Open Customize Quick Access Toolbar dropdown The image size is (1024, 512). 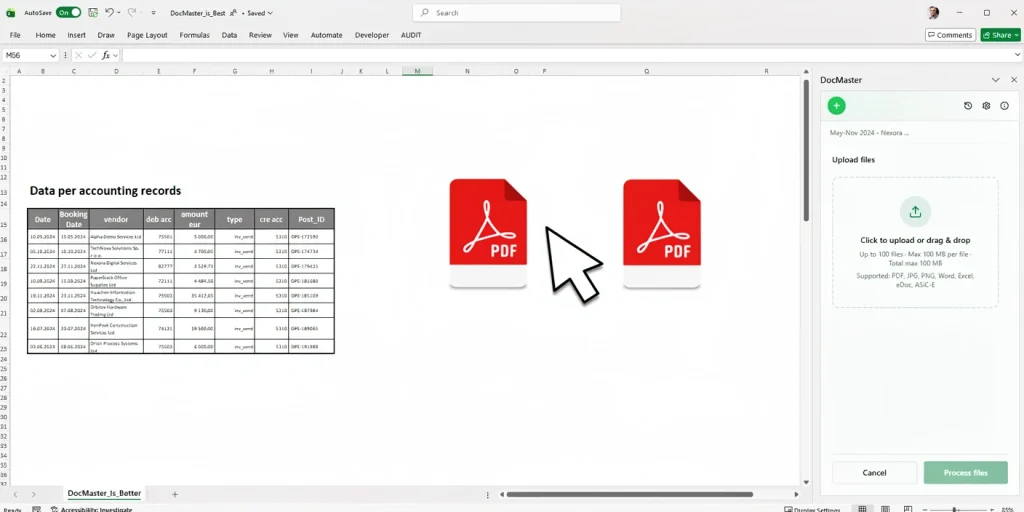153,12
